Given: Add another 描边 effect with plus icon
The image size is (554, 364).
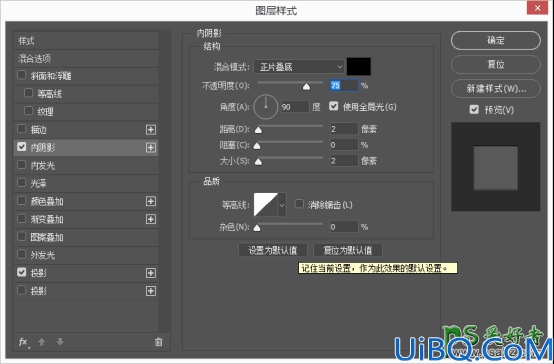Looking at the screenshot, I should (x=151, y=130).
